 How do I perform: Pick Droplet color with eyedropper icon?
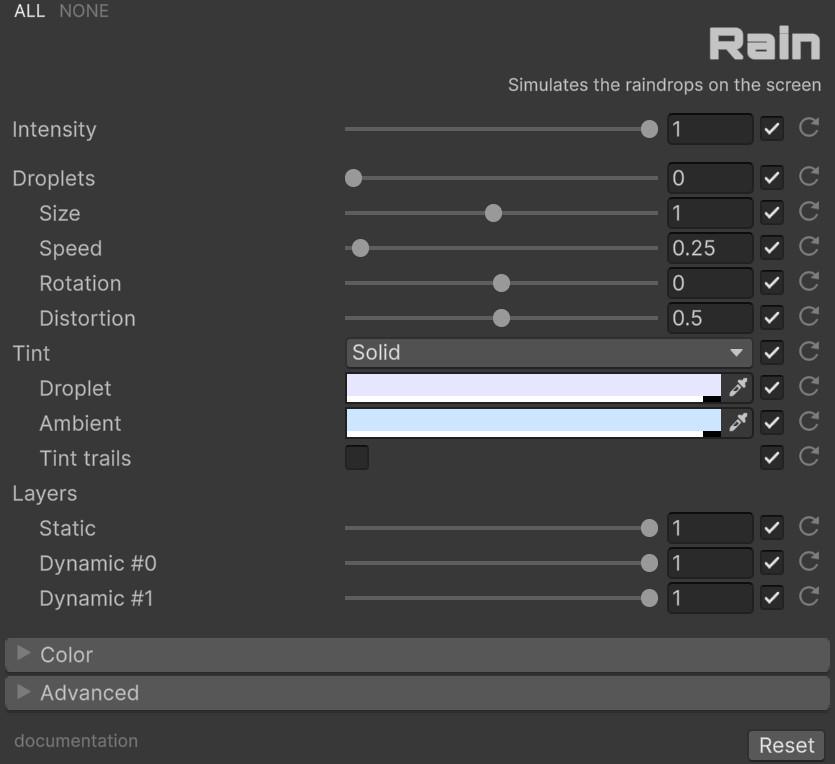point(738,388)
